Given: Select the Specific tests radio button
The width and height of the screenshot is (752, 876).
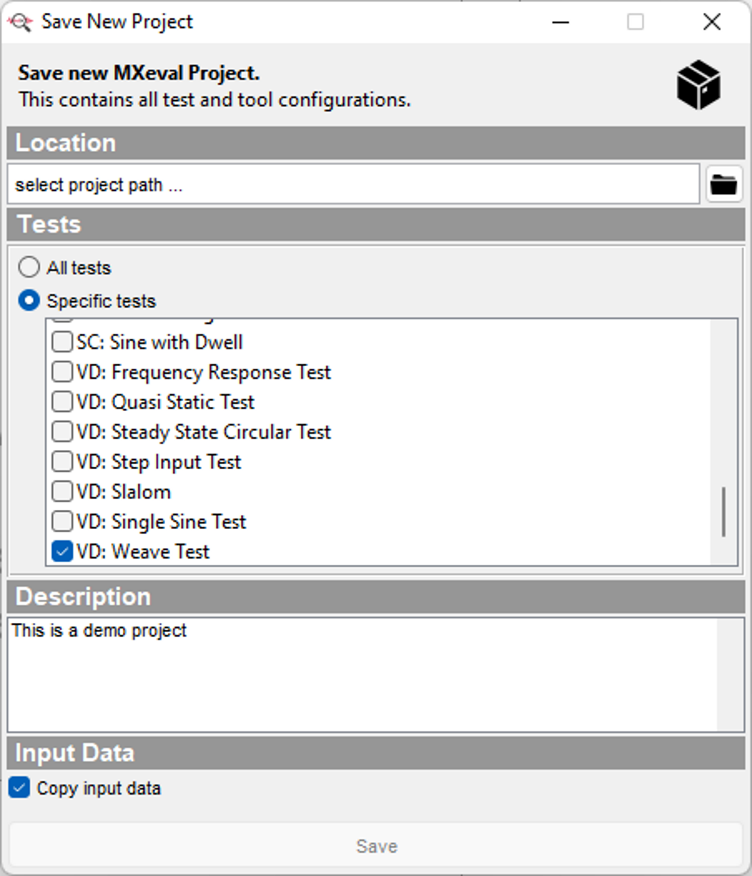Looking at the screenshot, I should pyautogui.click(x=30, y=300).
